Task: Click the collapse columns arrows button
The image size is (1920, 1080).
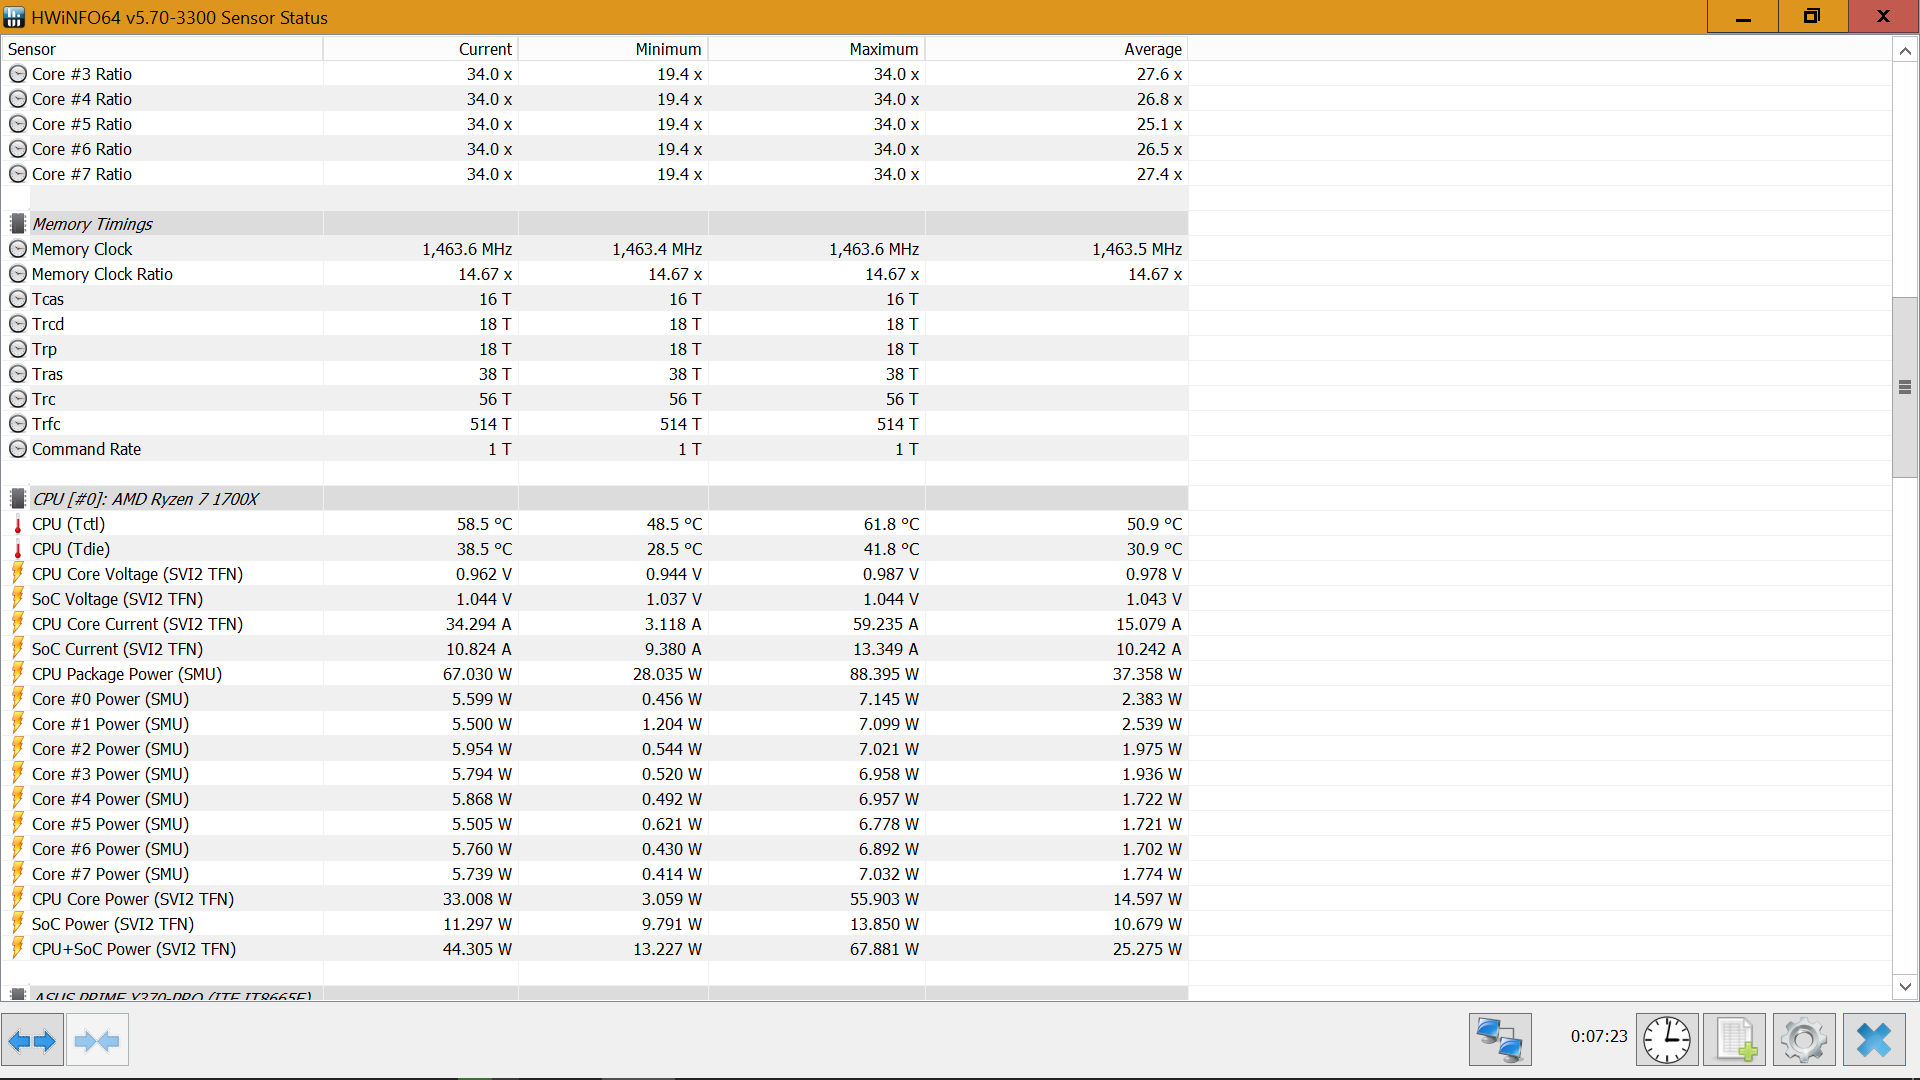Action: coord(97,1041)
